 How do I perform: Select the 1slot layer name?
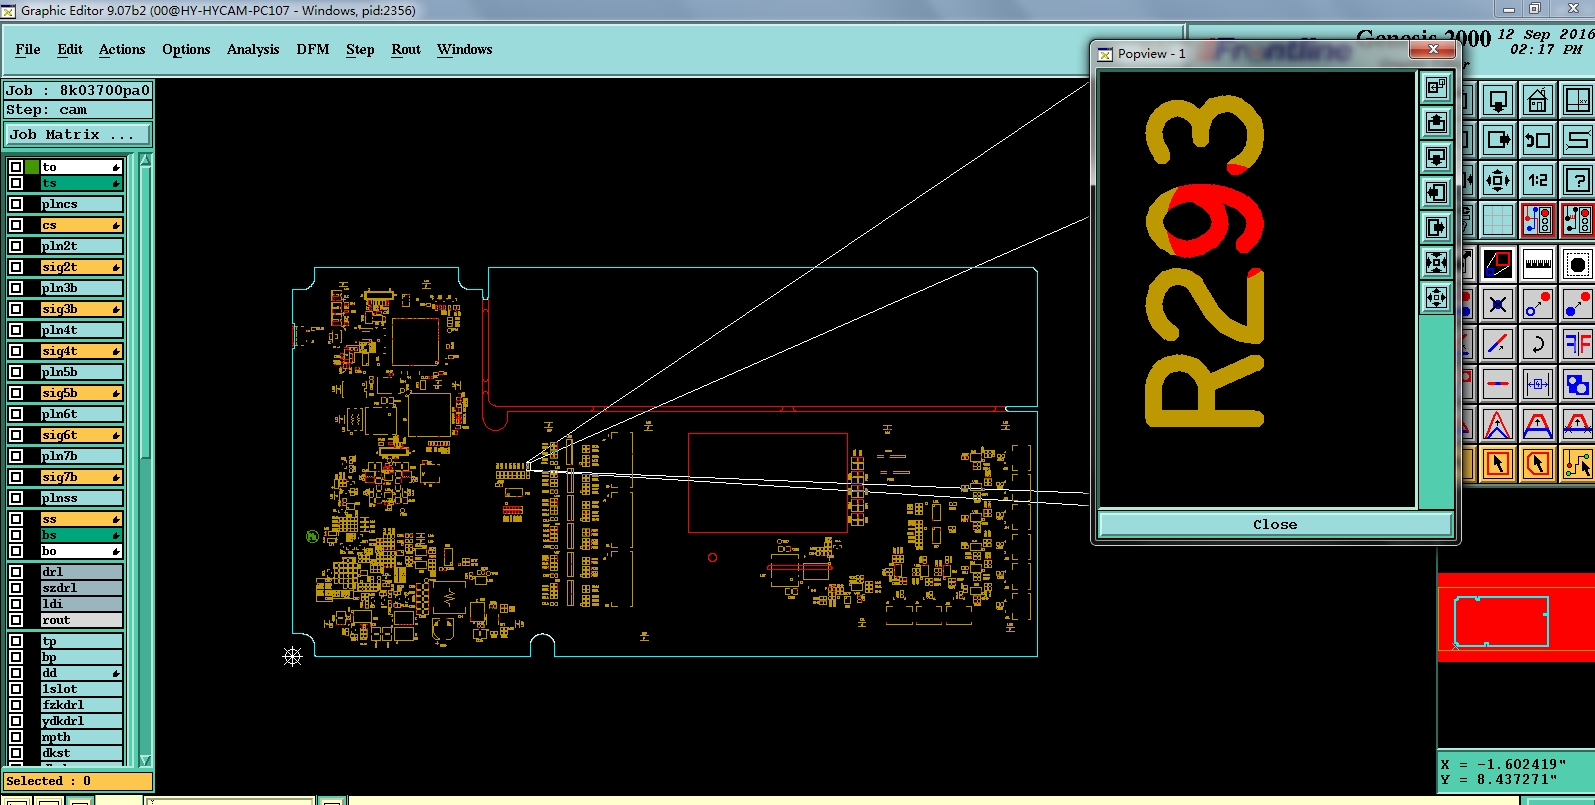click(81, 689)
